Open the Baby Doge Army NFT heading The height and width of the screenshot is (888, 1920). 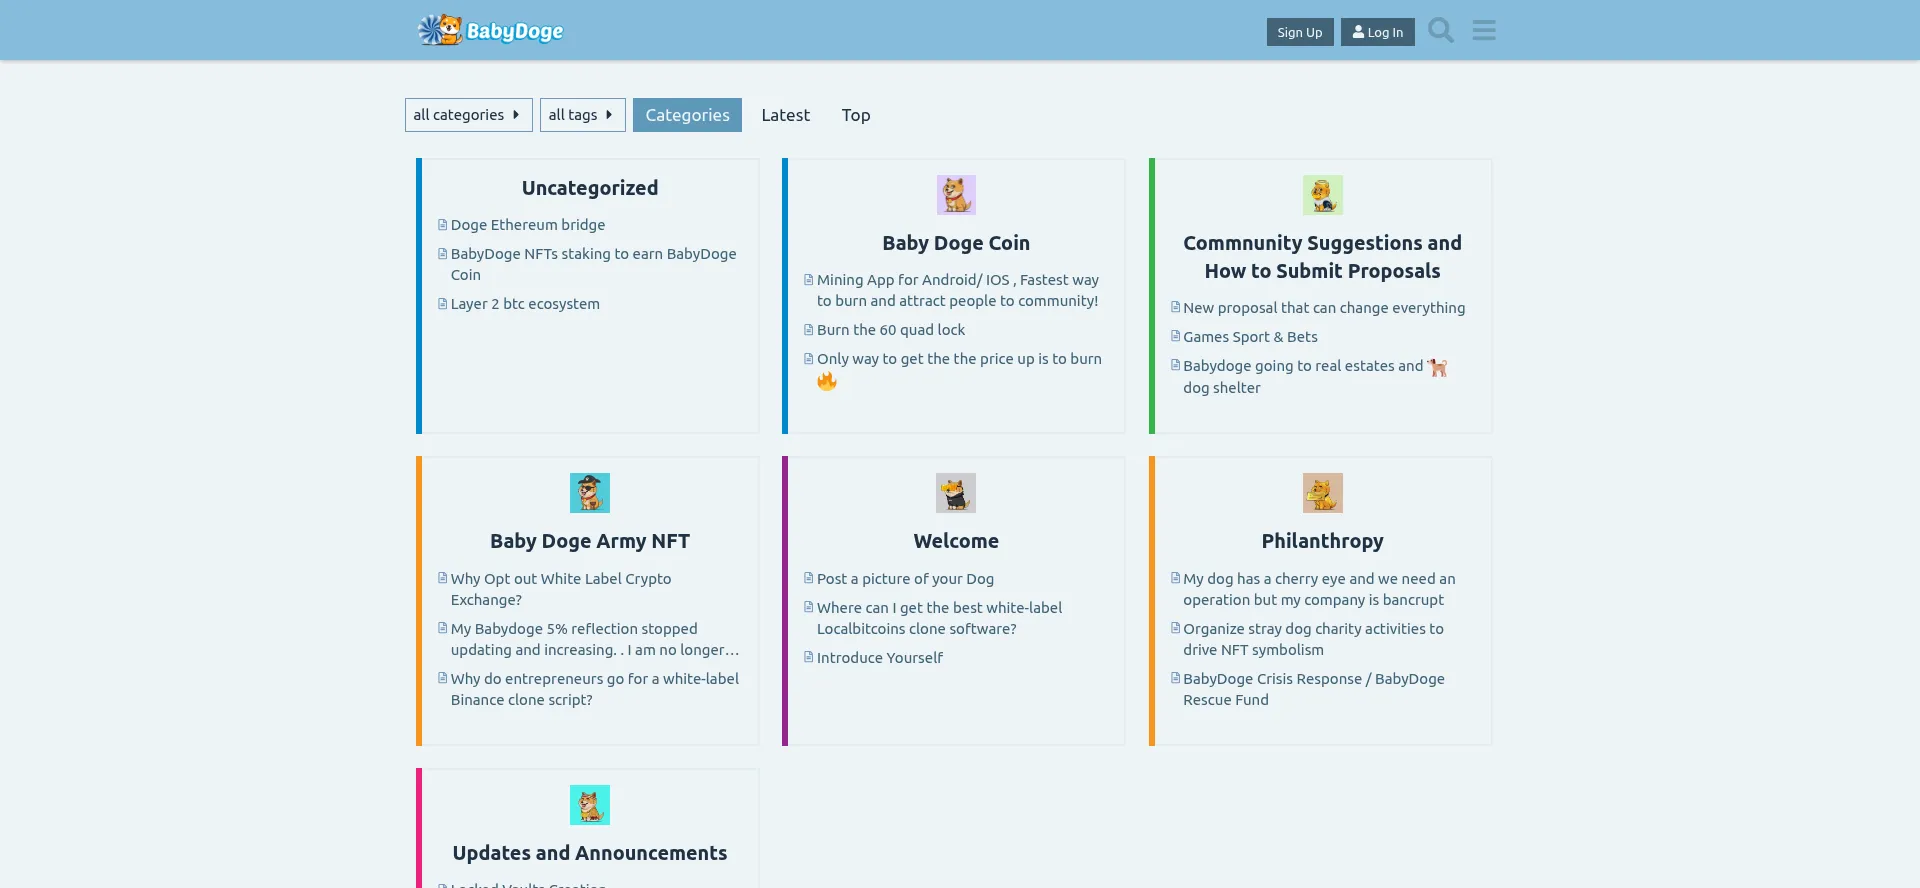tap(590, 541)
